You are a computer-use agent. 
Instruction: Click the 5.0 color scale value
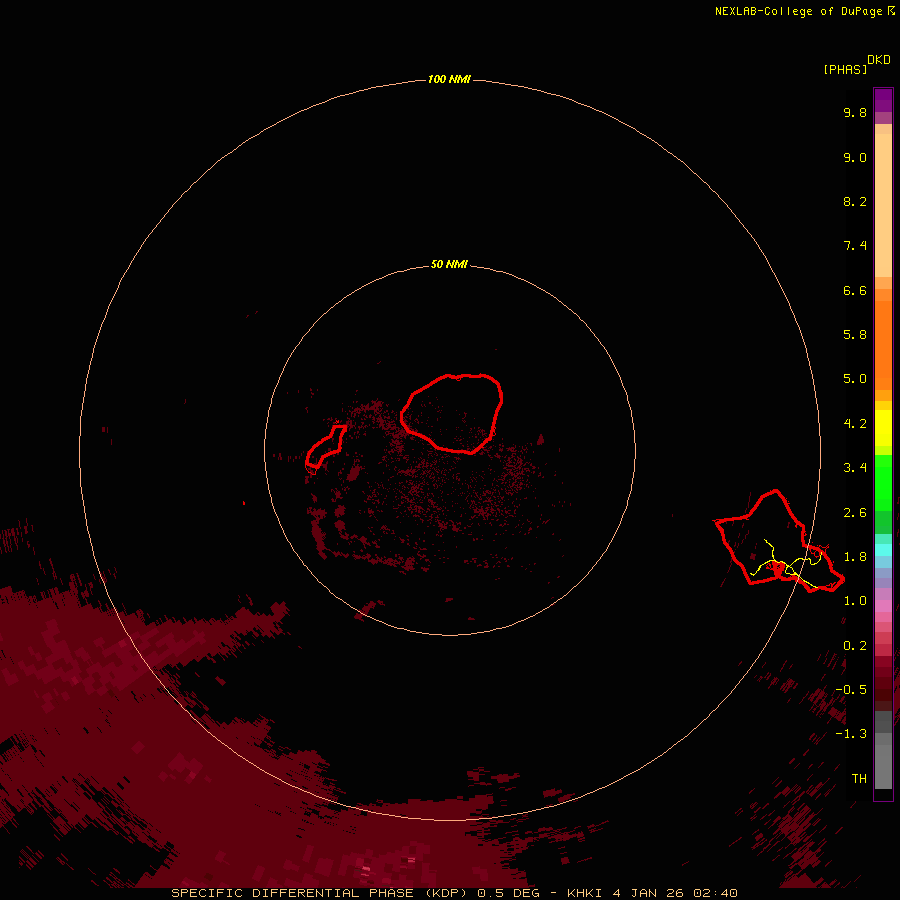click(855, 379)
